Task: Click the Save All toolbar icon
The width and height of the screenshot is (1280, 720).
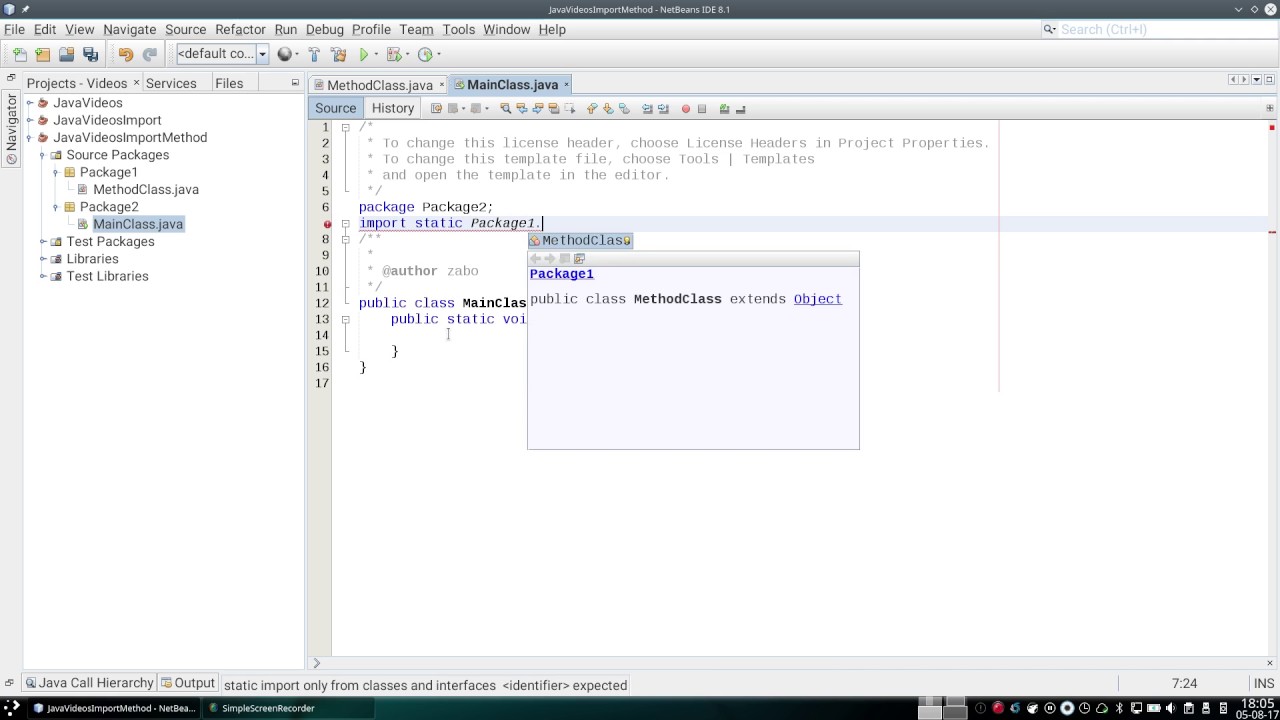Action: tap(90, 54)
